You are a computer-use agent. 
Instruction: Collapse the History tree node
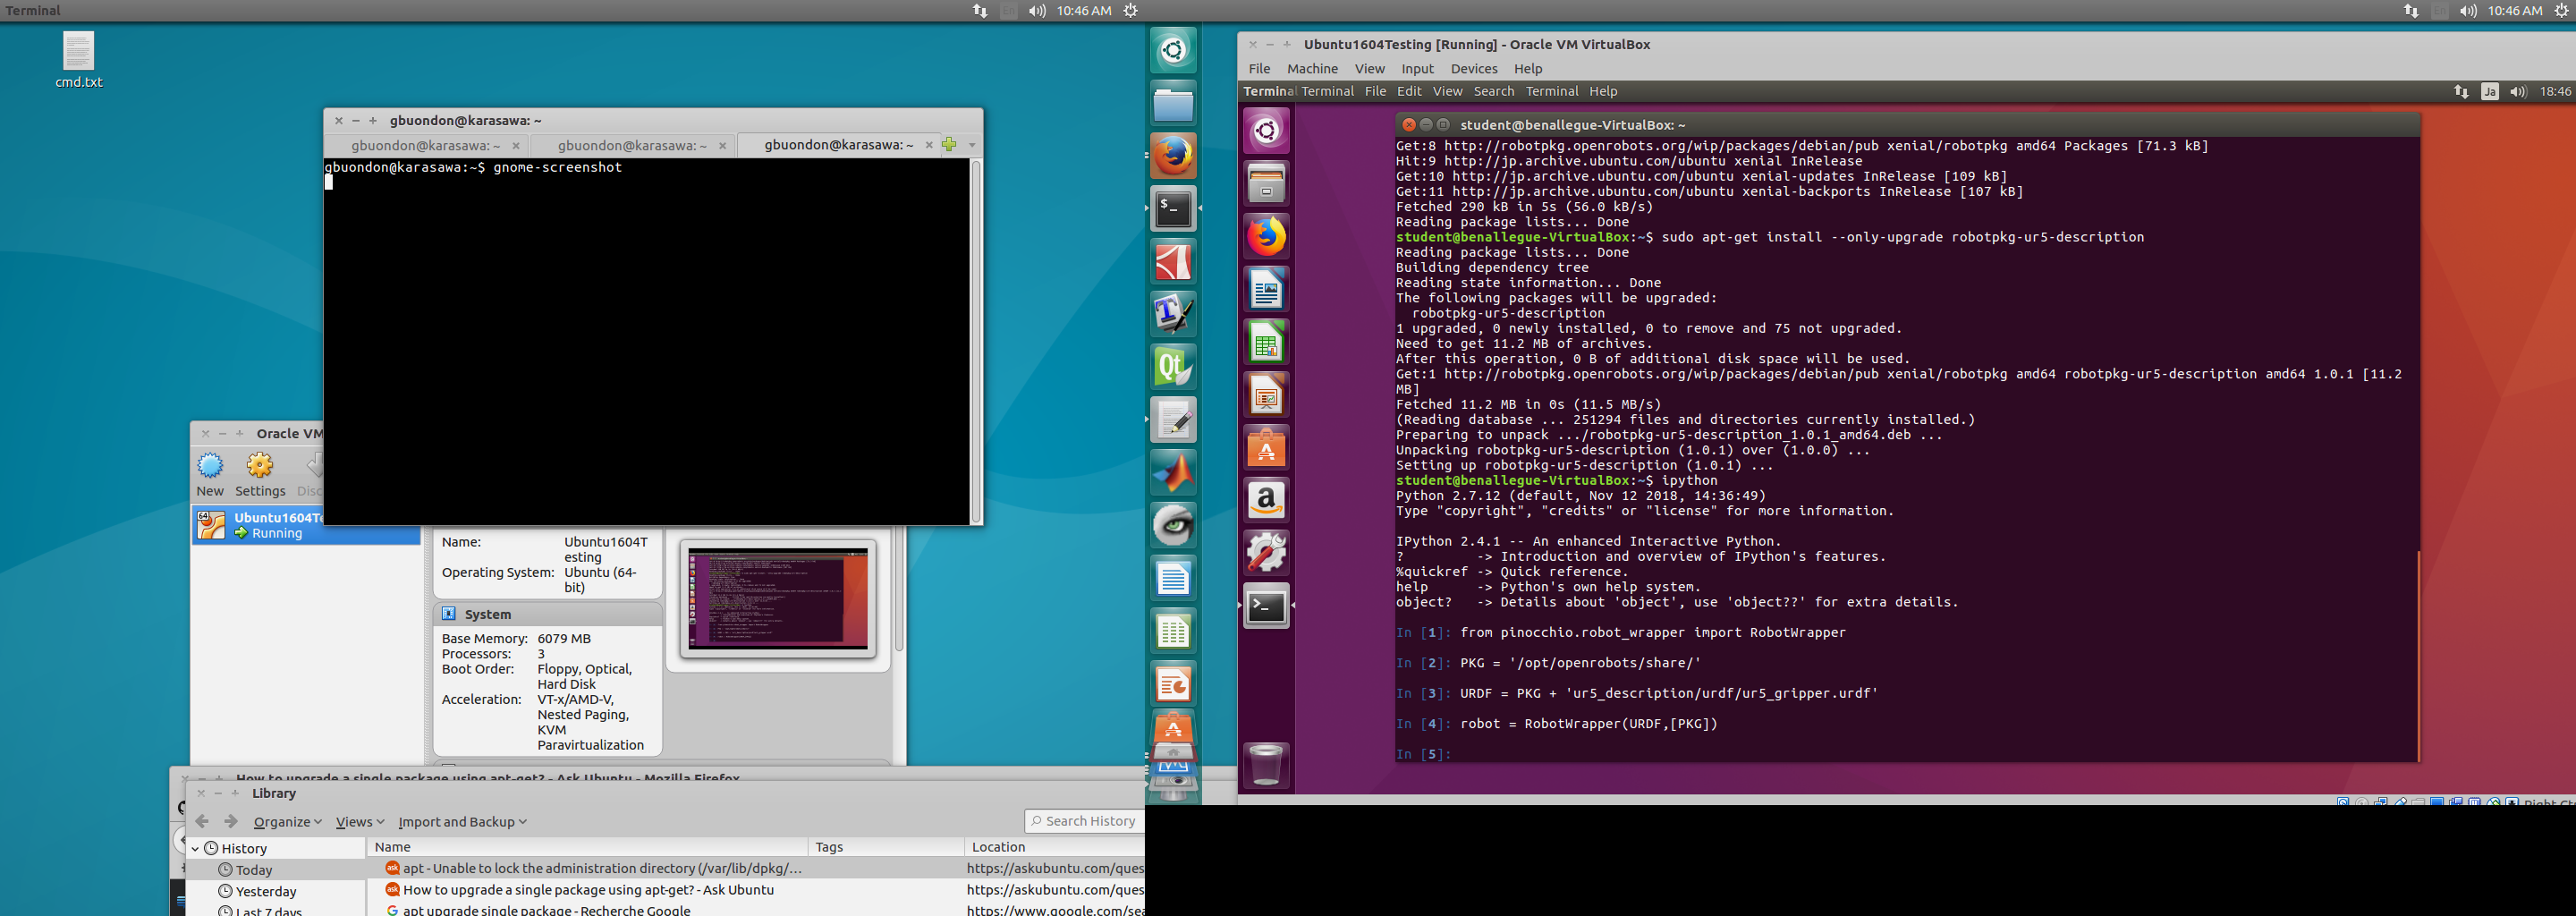195,848
